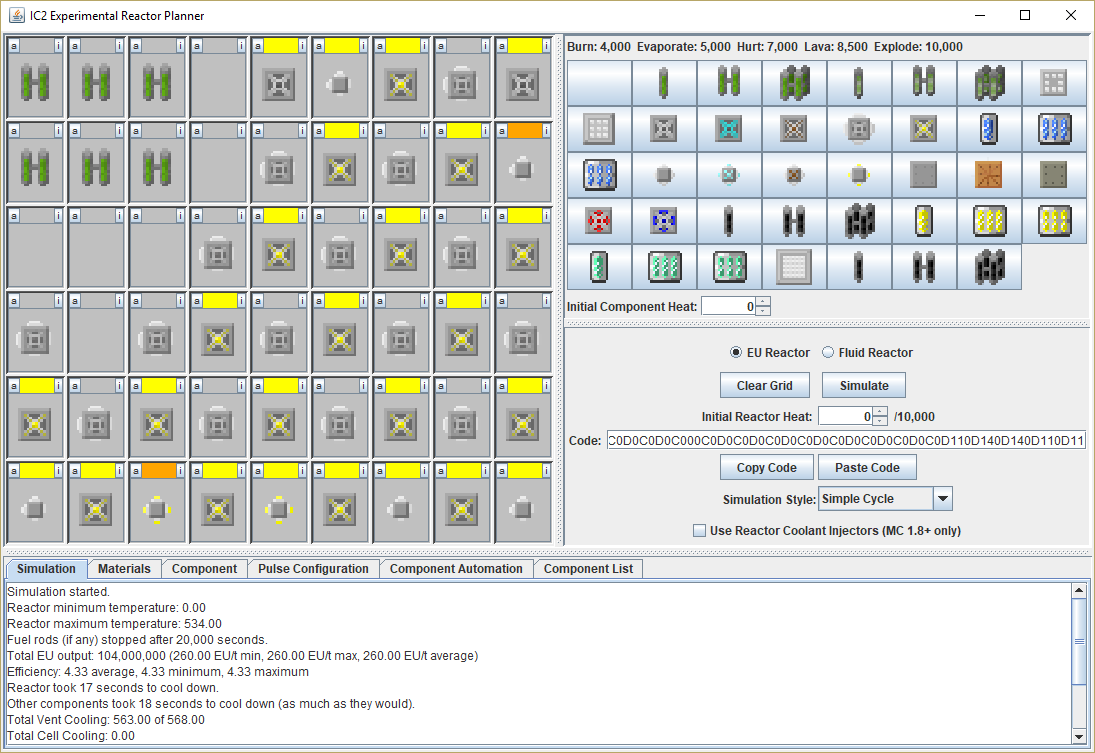This screenshot has height=753, width=1095.
Task: Select the copper Heat-Capacity Reactor Plating
Action: point(989,174)
